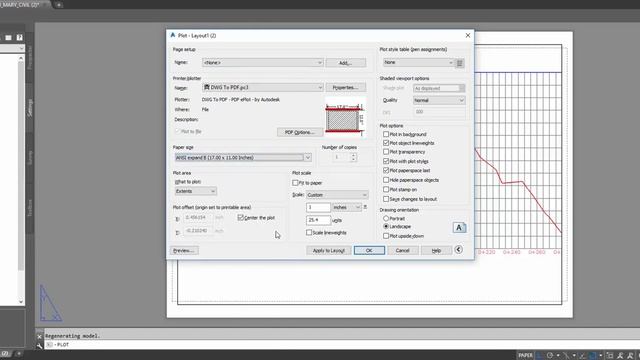Open the Paper size dropdown
Image resolution: width=640 pixels, height=360 pixels.
pyautogui.click(x=243, y=158)
